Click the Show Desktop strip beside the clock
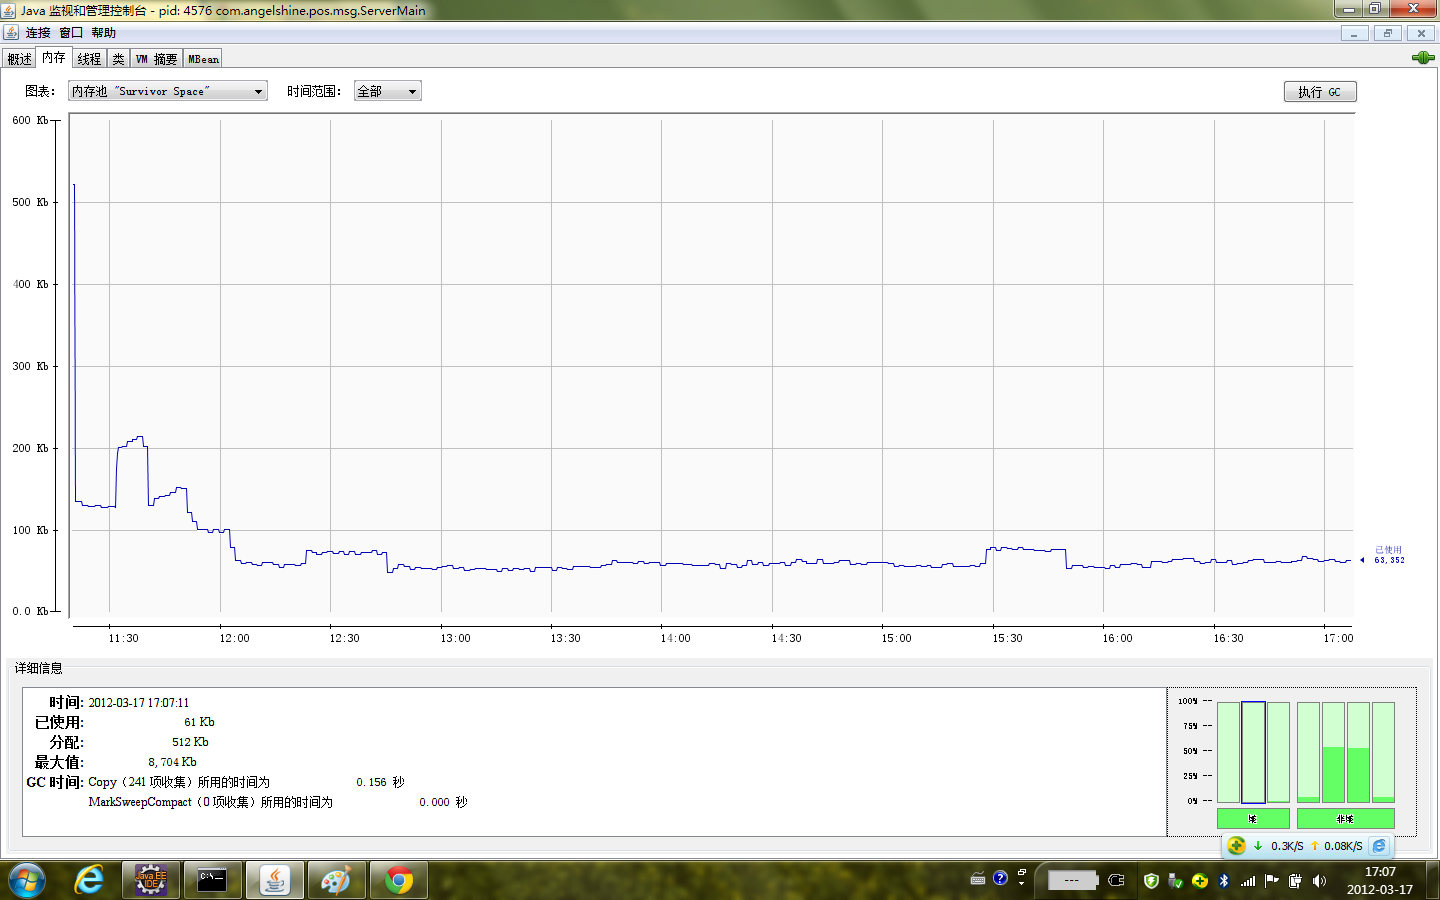The image size is (1440, 900). 1432,880
